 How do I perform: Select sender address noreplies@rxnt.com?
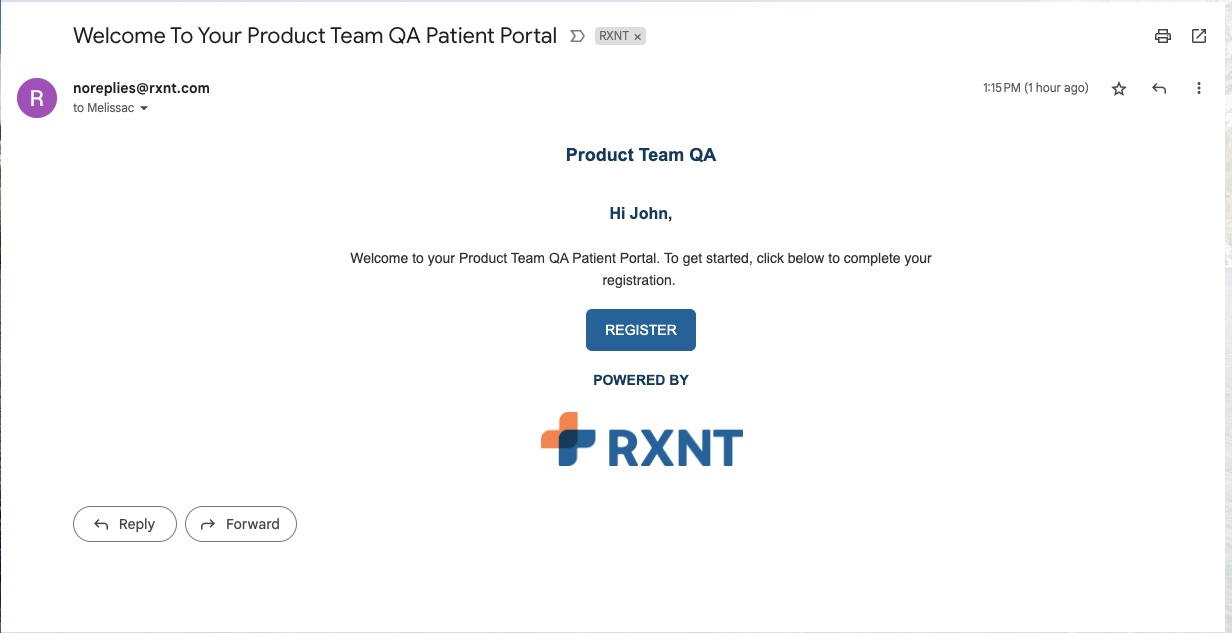coord(141,88)
